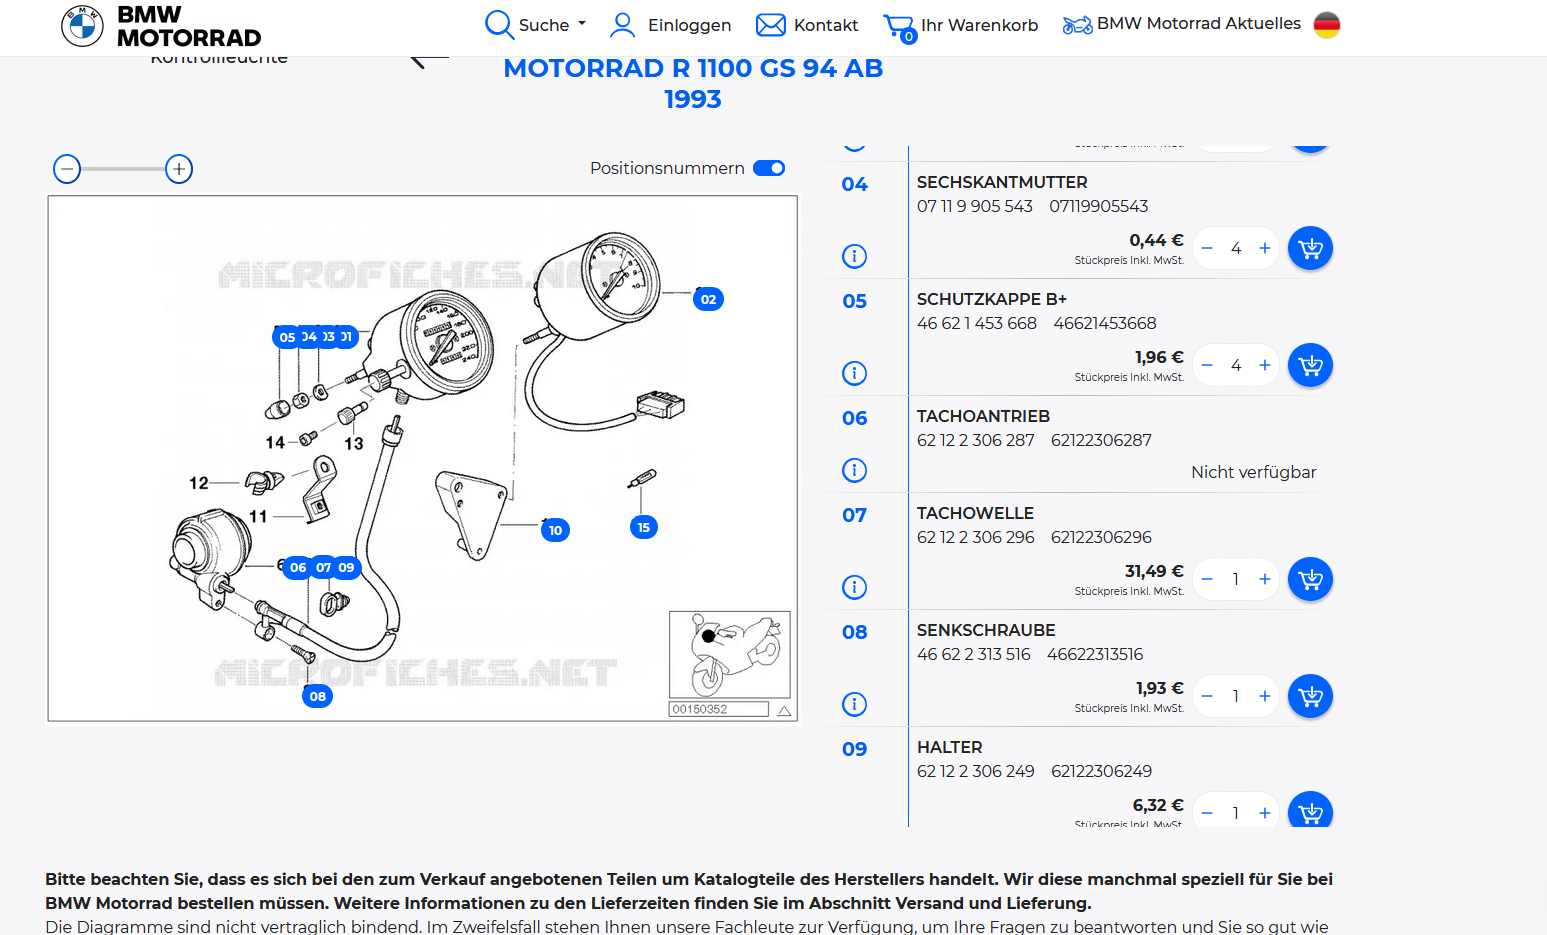Click SENKSCHRAUBE part name

click(986, 630)
